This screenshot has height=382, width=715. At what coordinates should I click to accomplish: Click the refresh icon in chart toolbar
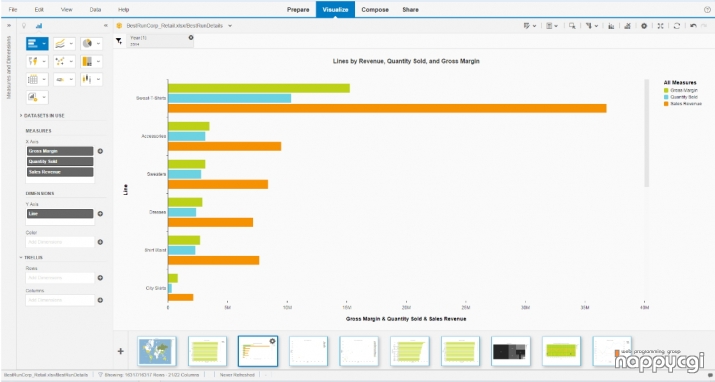(x=677, y=26)
